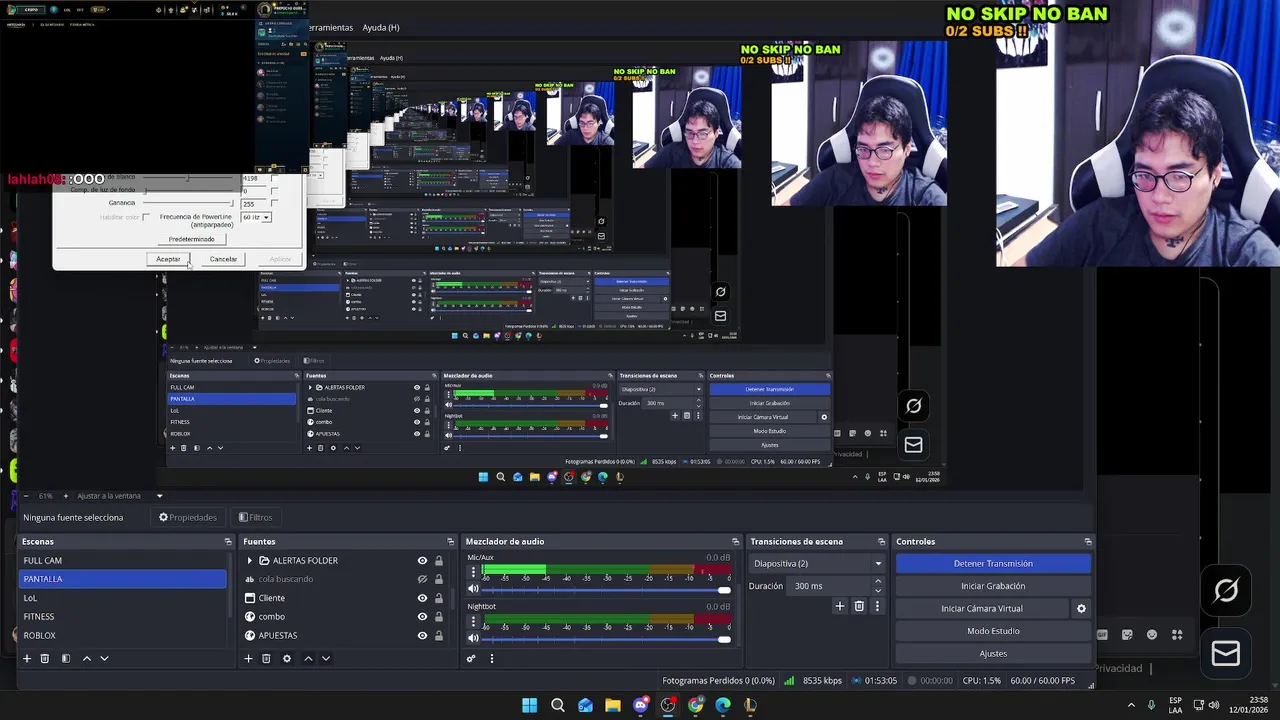
Task: Add a new scene with the plus icon
Action: pos(27,658)
